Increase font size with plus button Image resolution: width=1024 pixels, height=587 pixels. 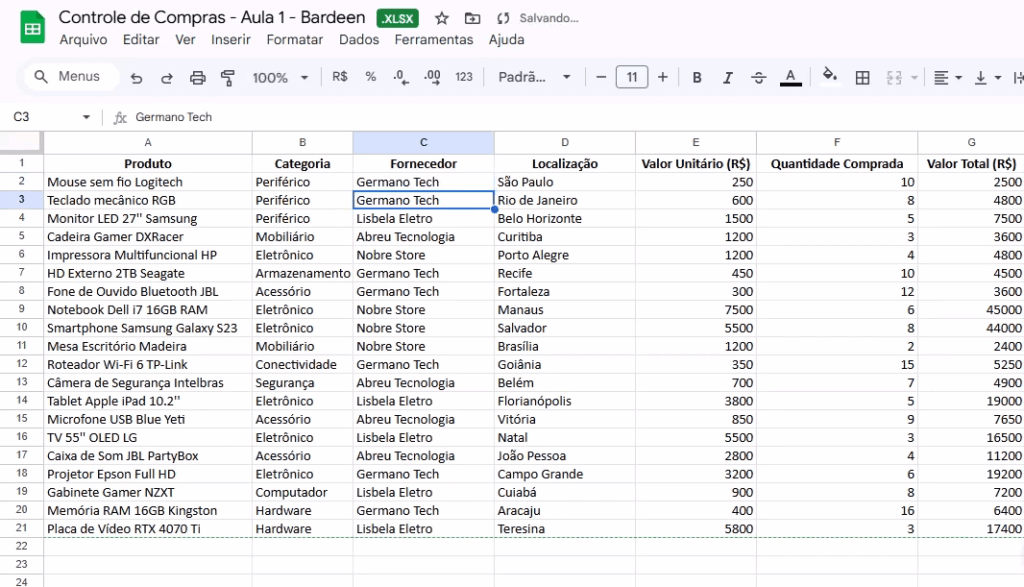tap(662, 77)
